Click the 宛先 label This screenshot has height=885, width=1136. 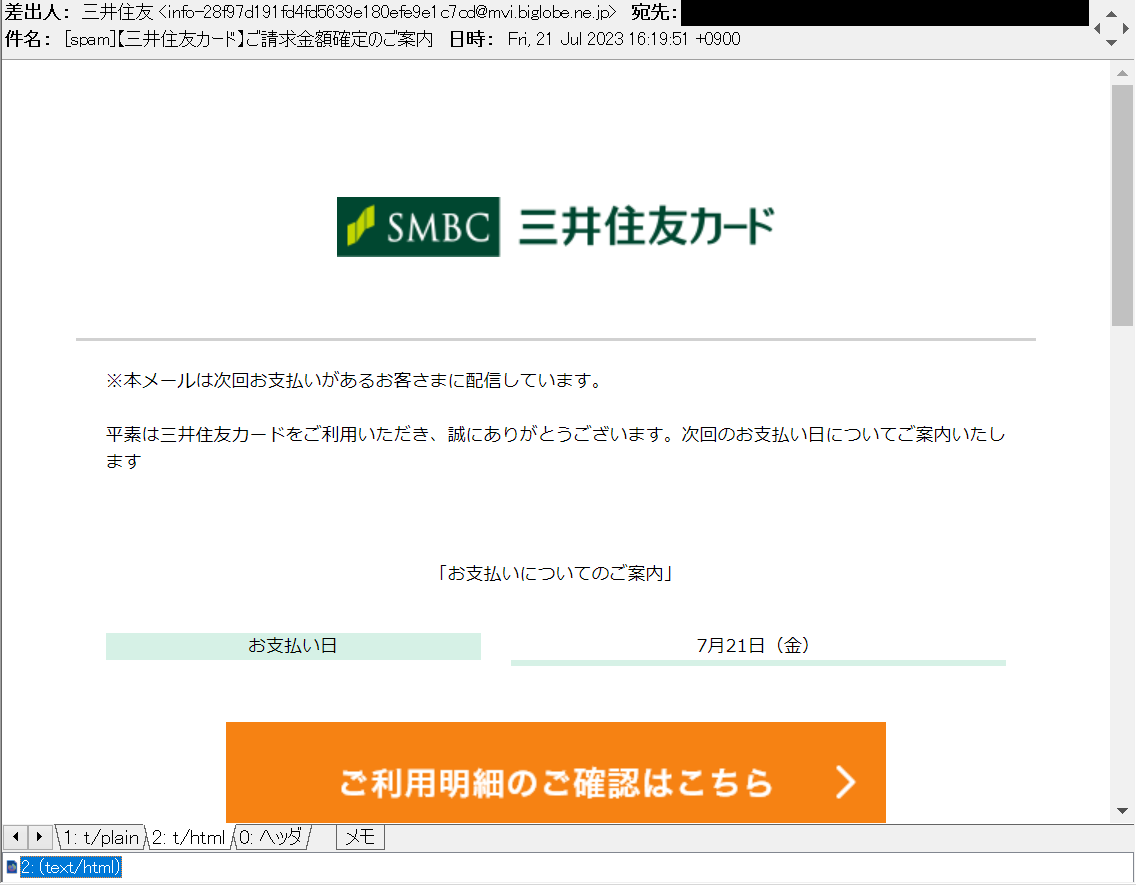pos(654,12)
